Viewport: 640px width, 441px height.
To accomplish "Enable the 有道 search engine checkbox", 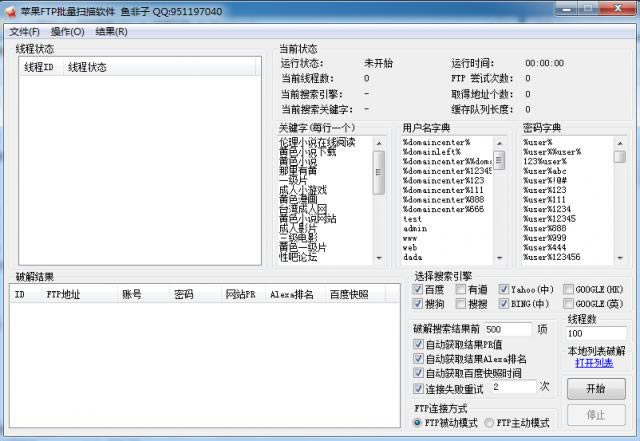I will 461,290.
